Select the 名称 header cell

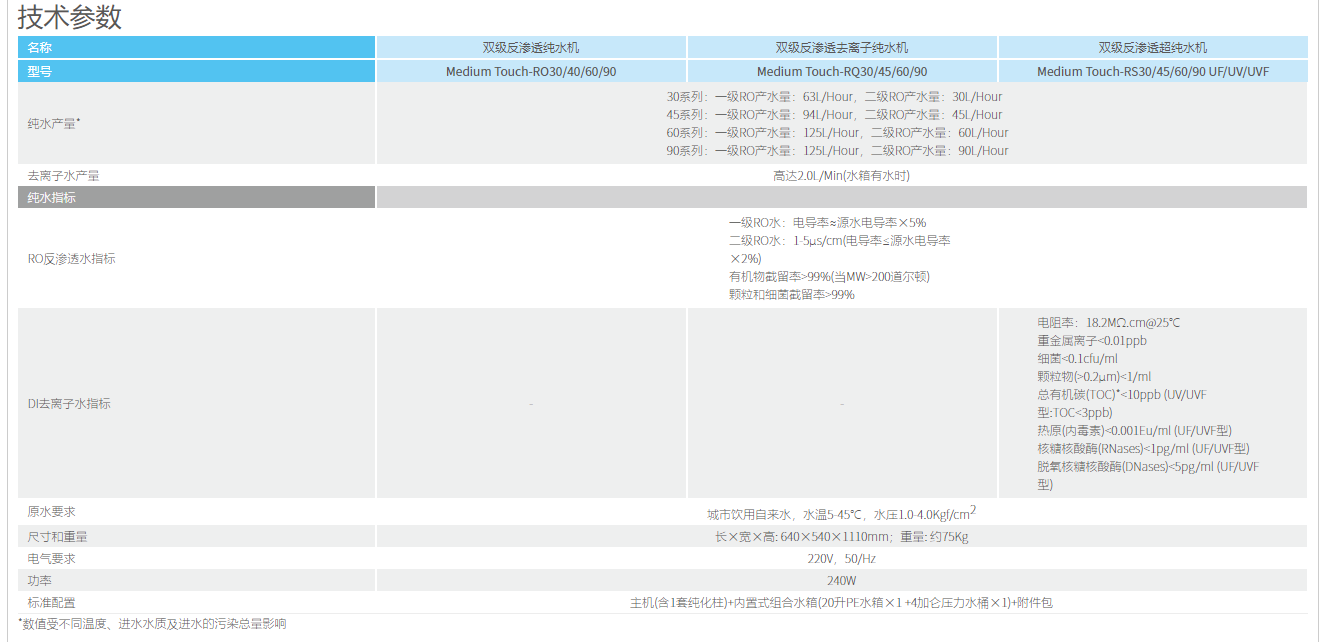[196, 47]
